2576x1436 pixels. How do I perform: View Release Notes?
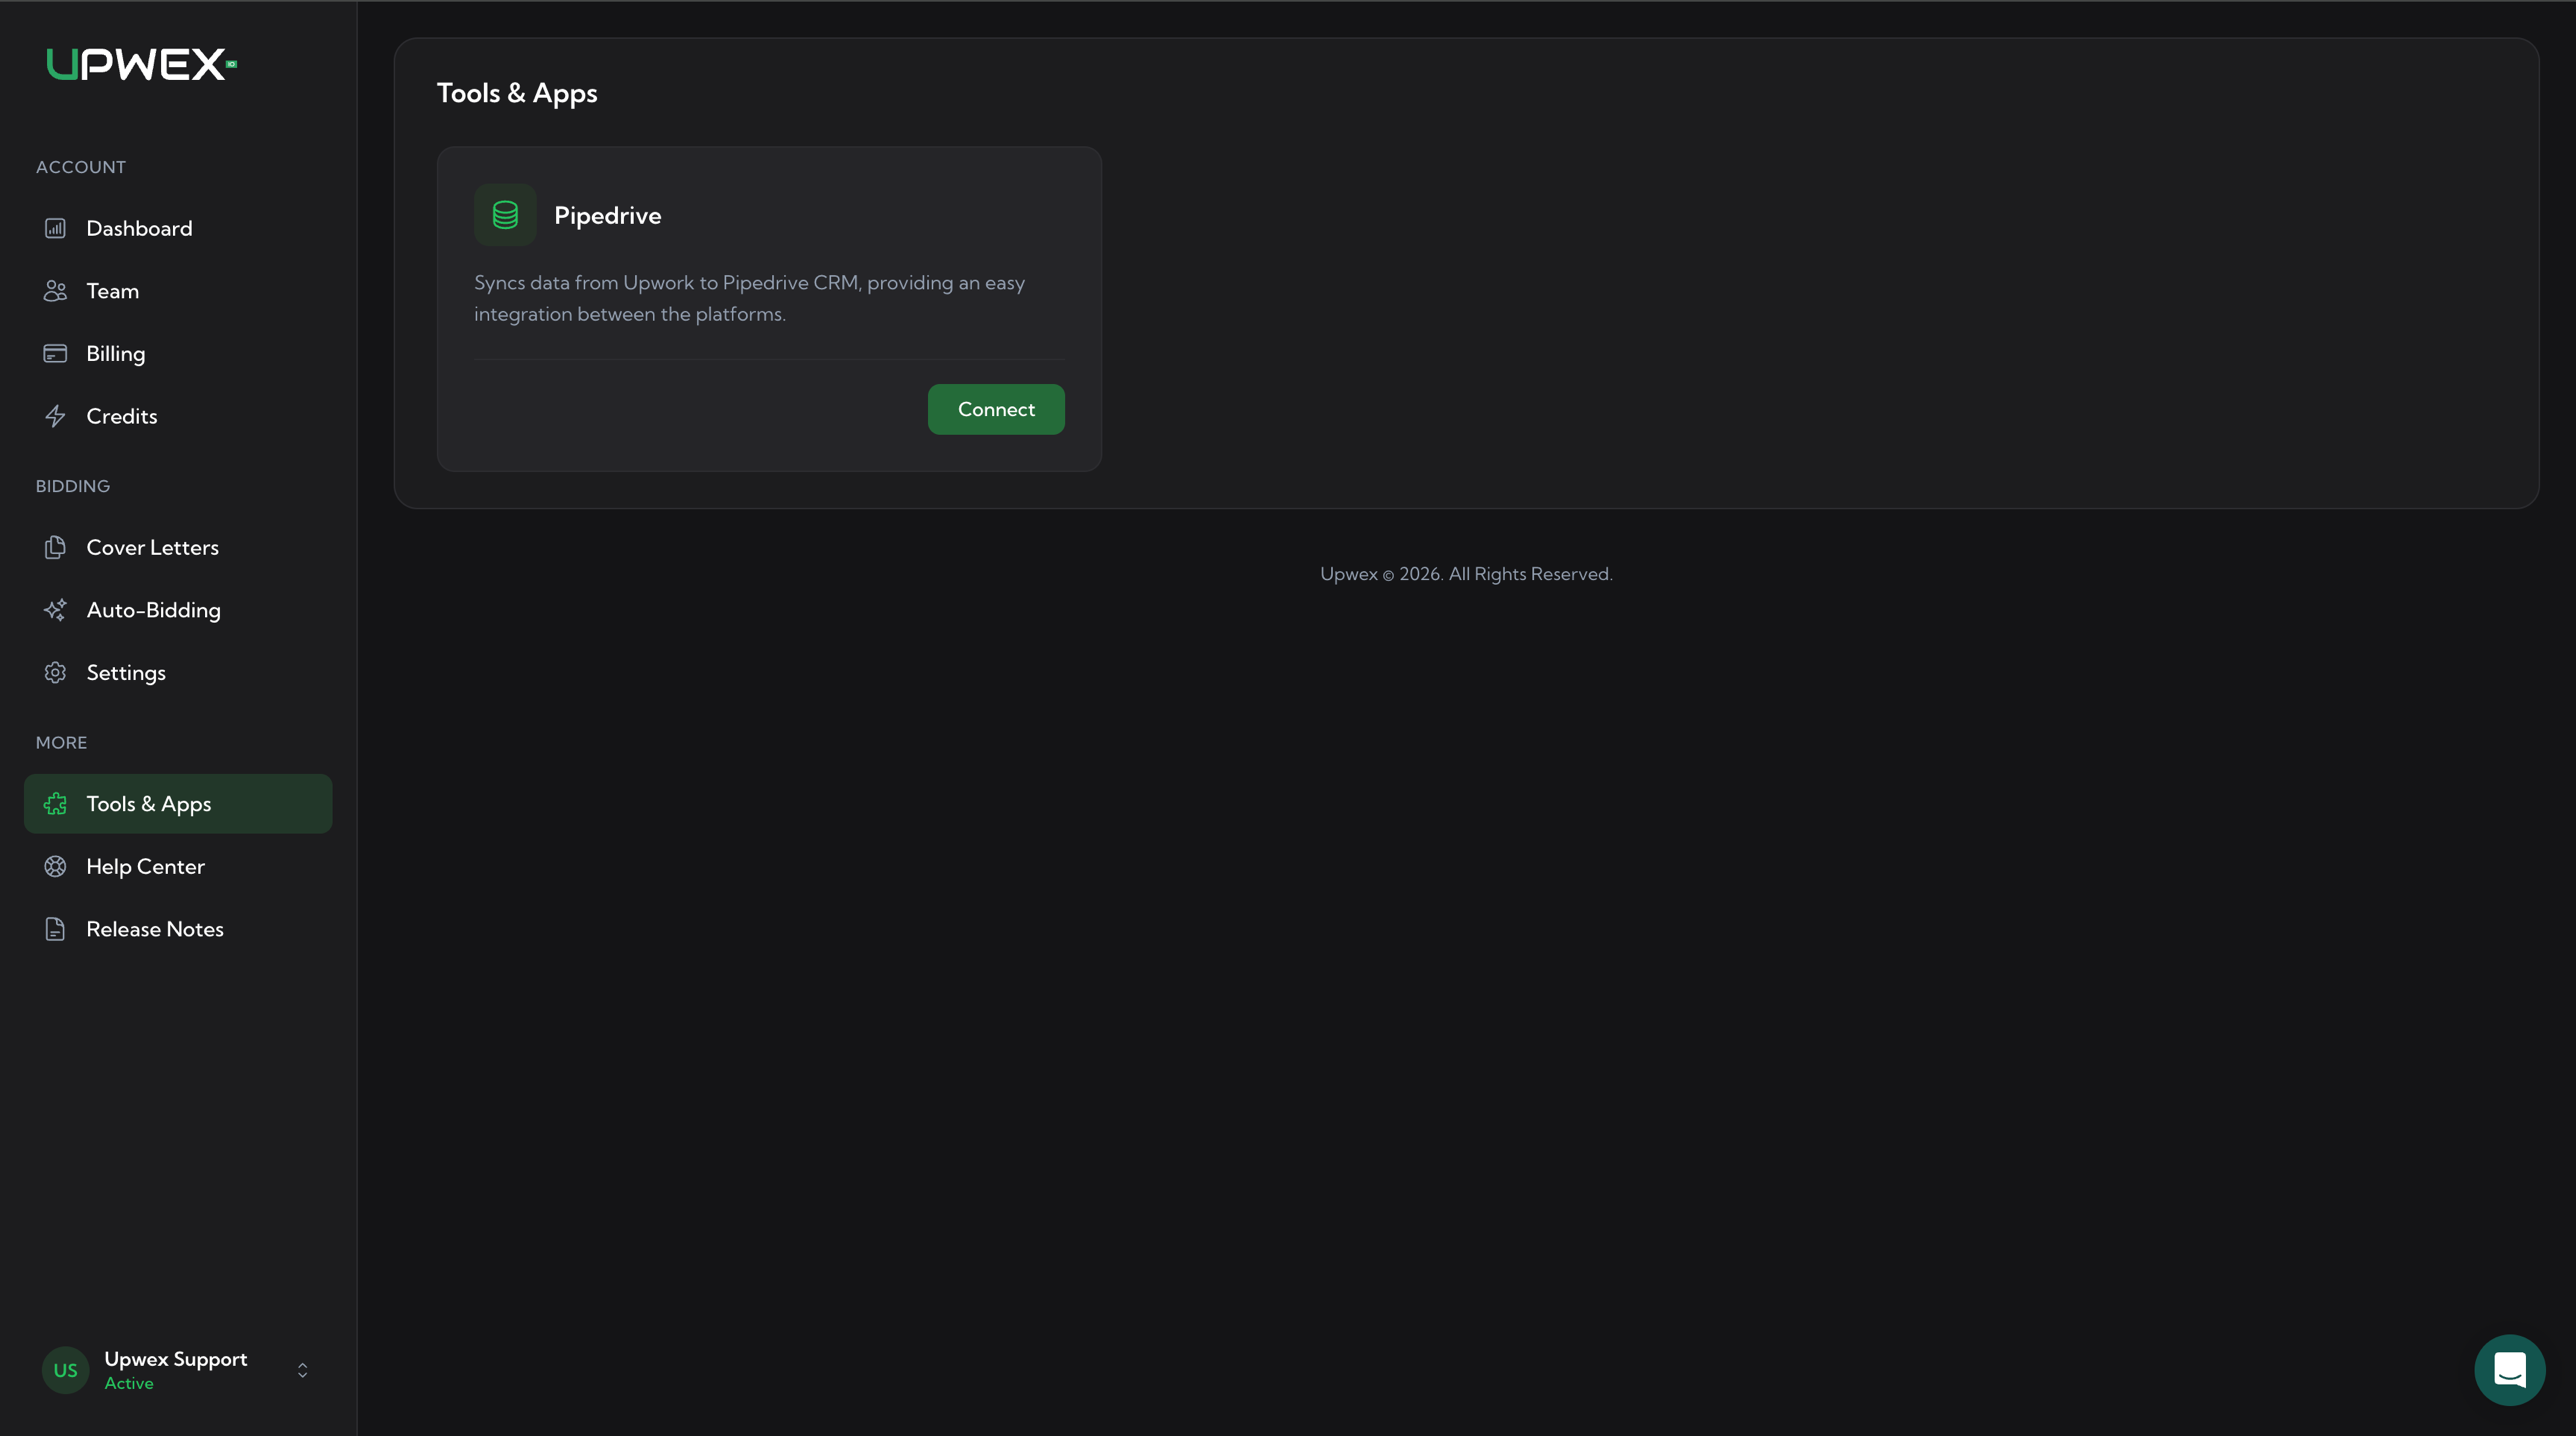(178, 929)
